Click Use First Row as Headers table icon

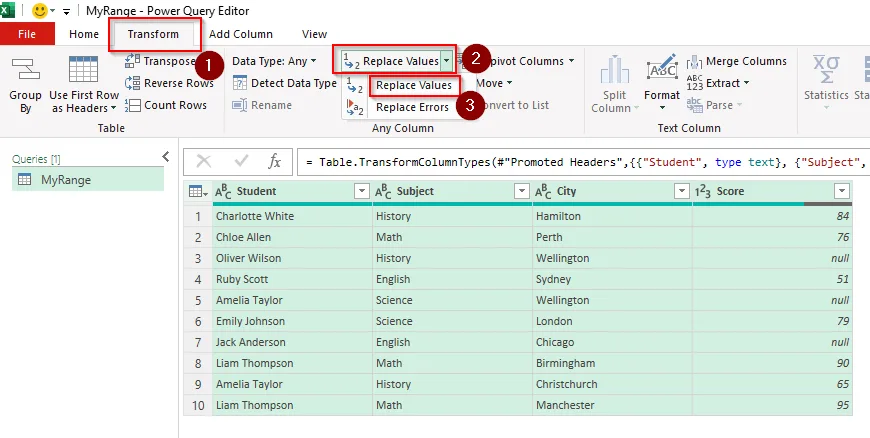[x=84, y=69]
